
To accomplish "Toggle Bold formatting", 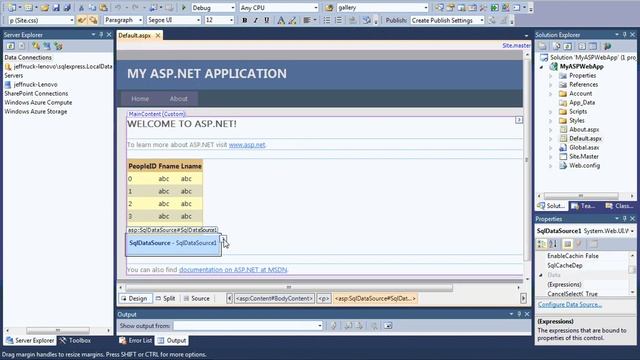I will click(244, 20).
